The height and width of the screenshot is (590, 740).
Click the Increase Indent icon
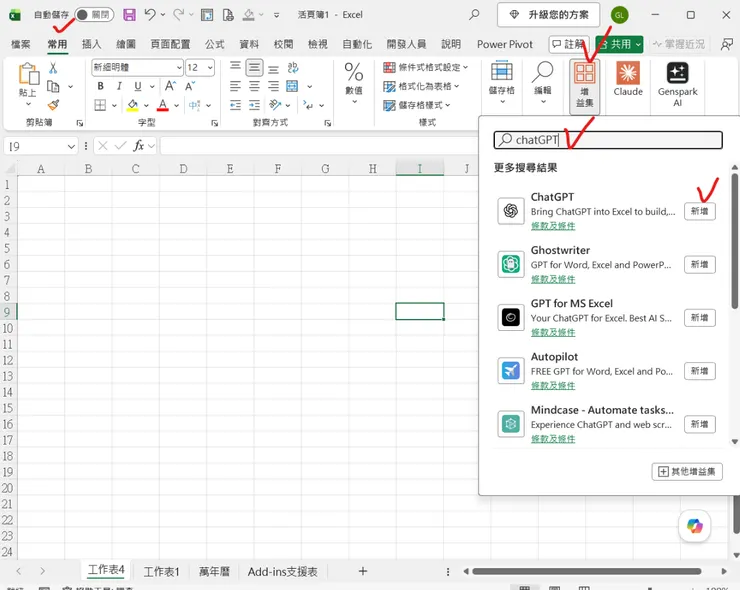[x=254, y=105]
